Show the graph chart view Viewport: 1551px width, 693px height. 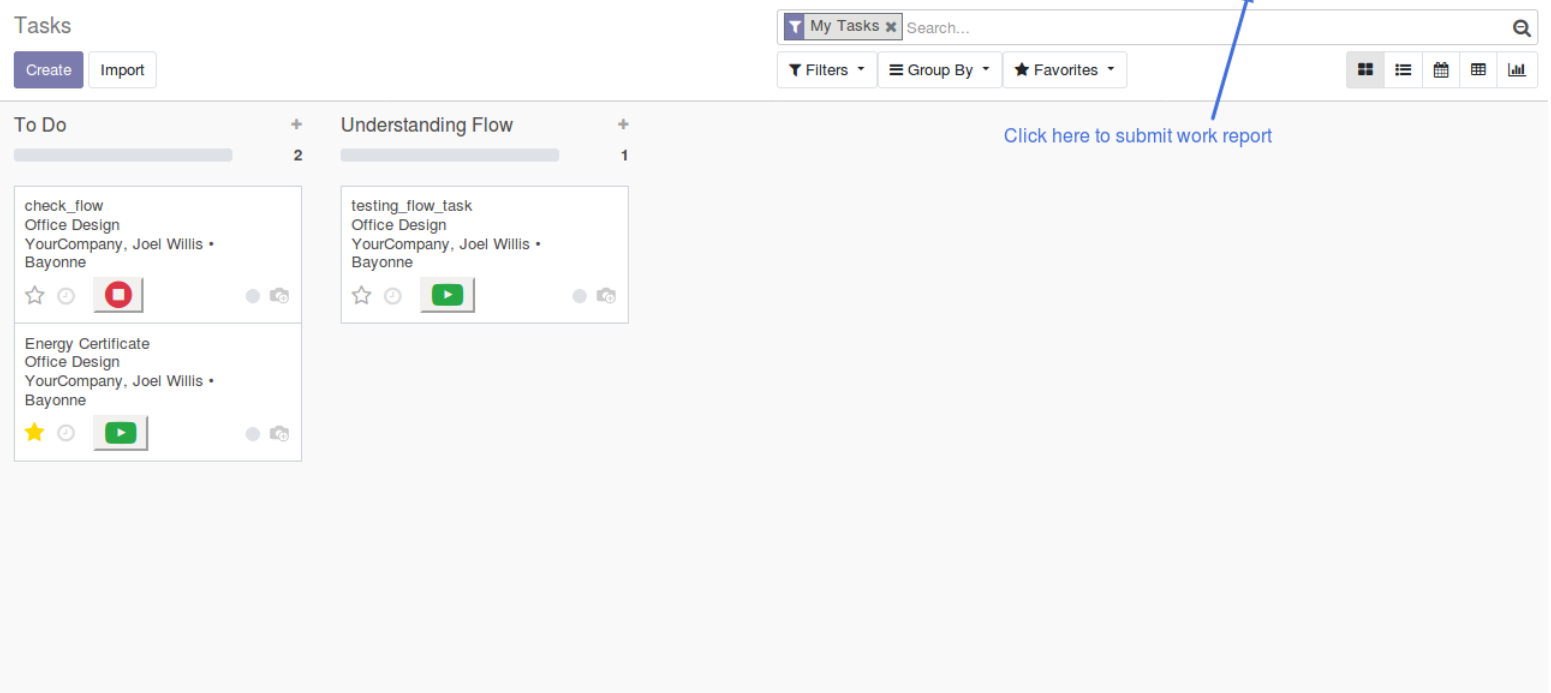(x=1517, y=70)
